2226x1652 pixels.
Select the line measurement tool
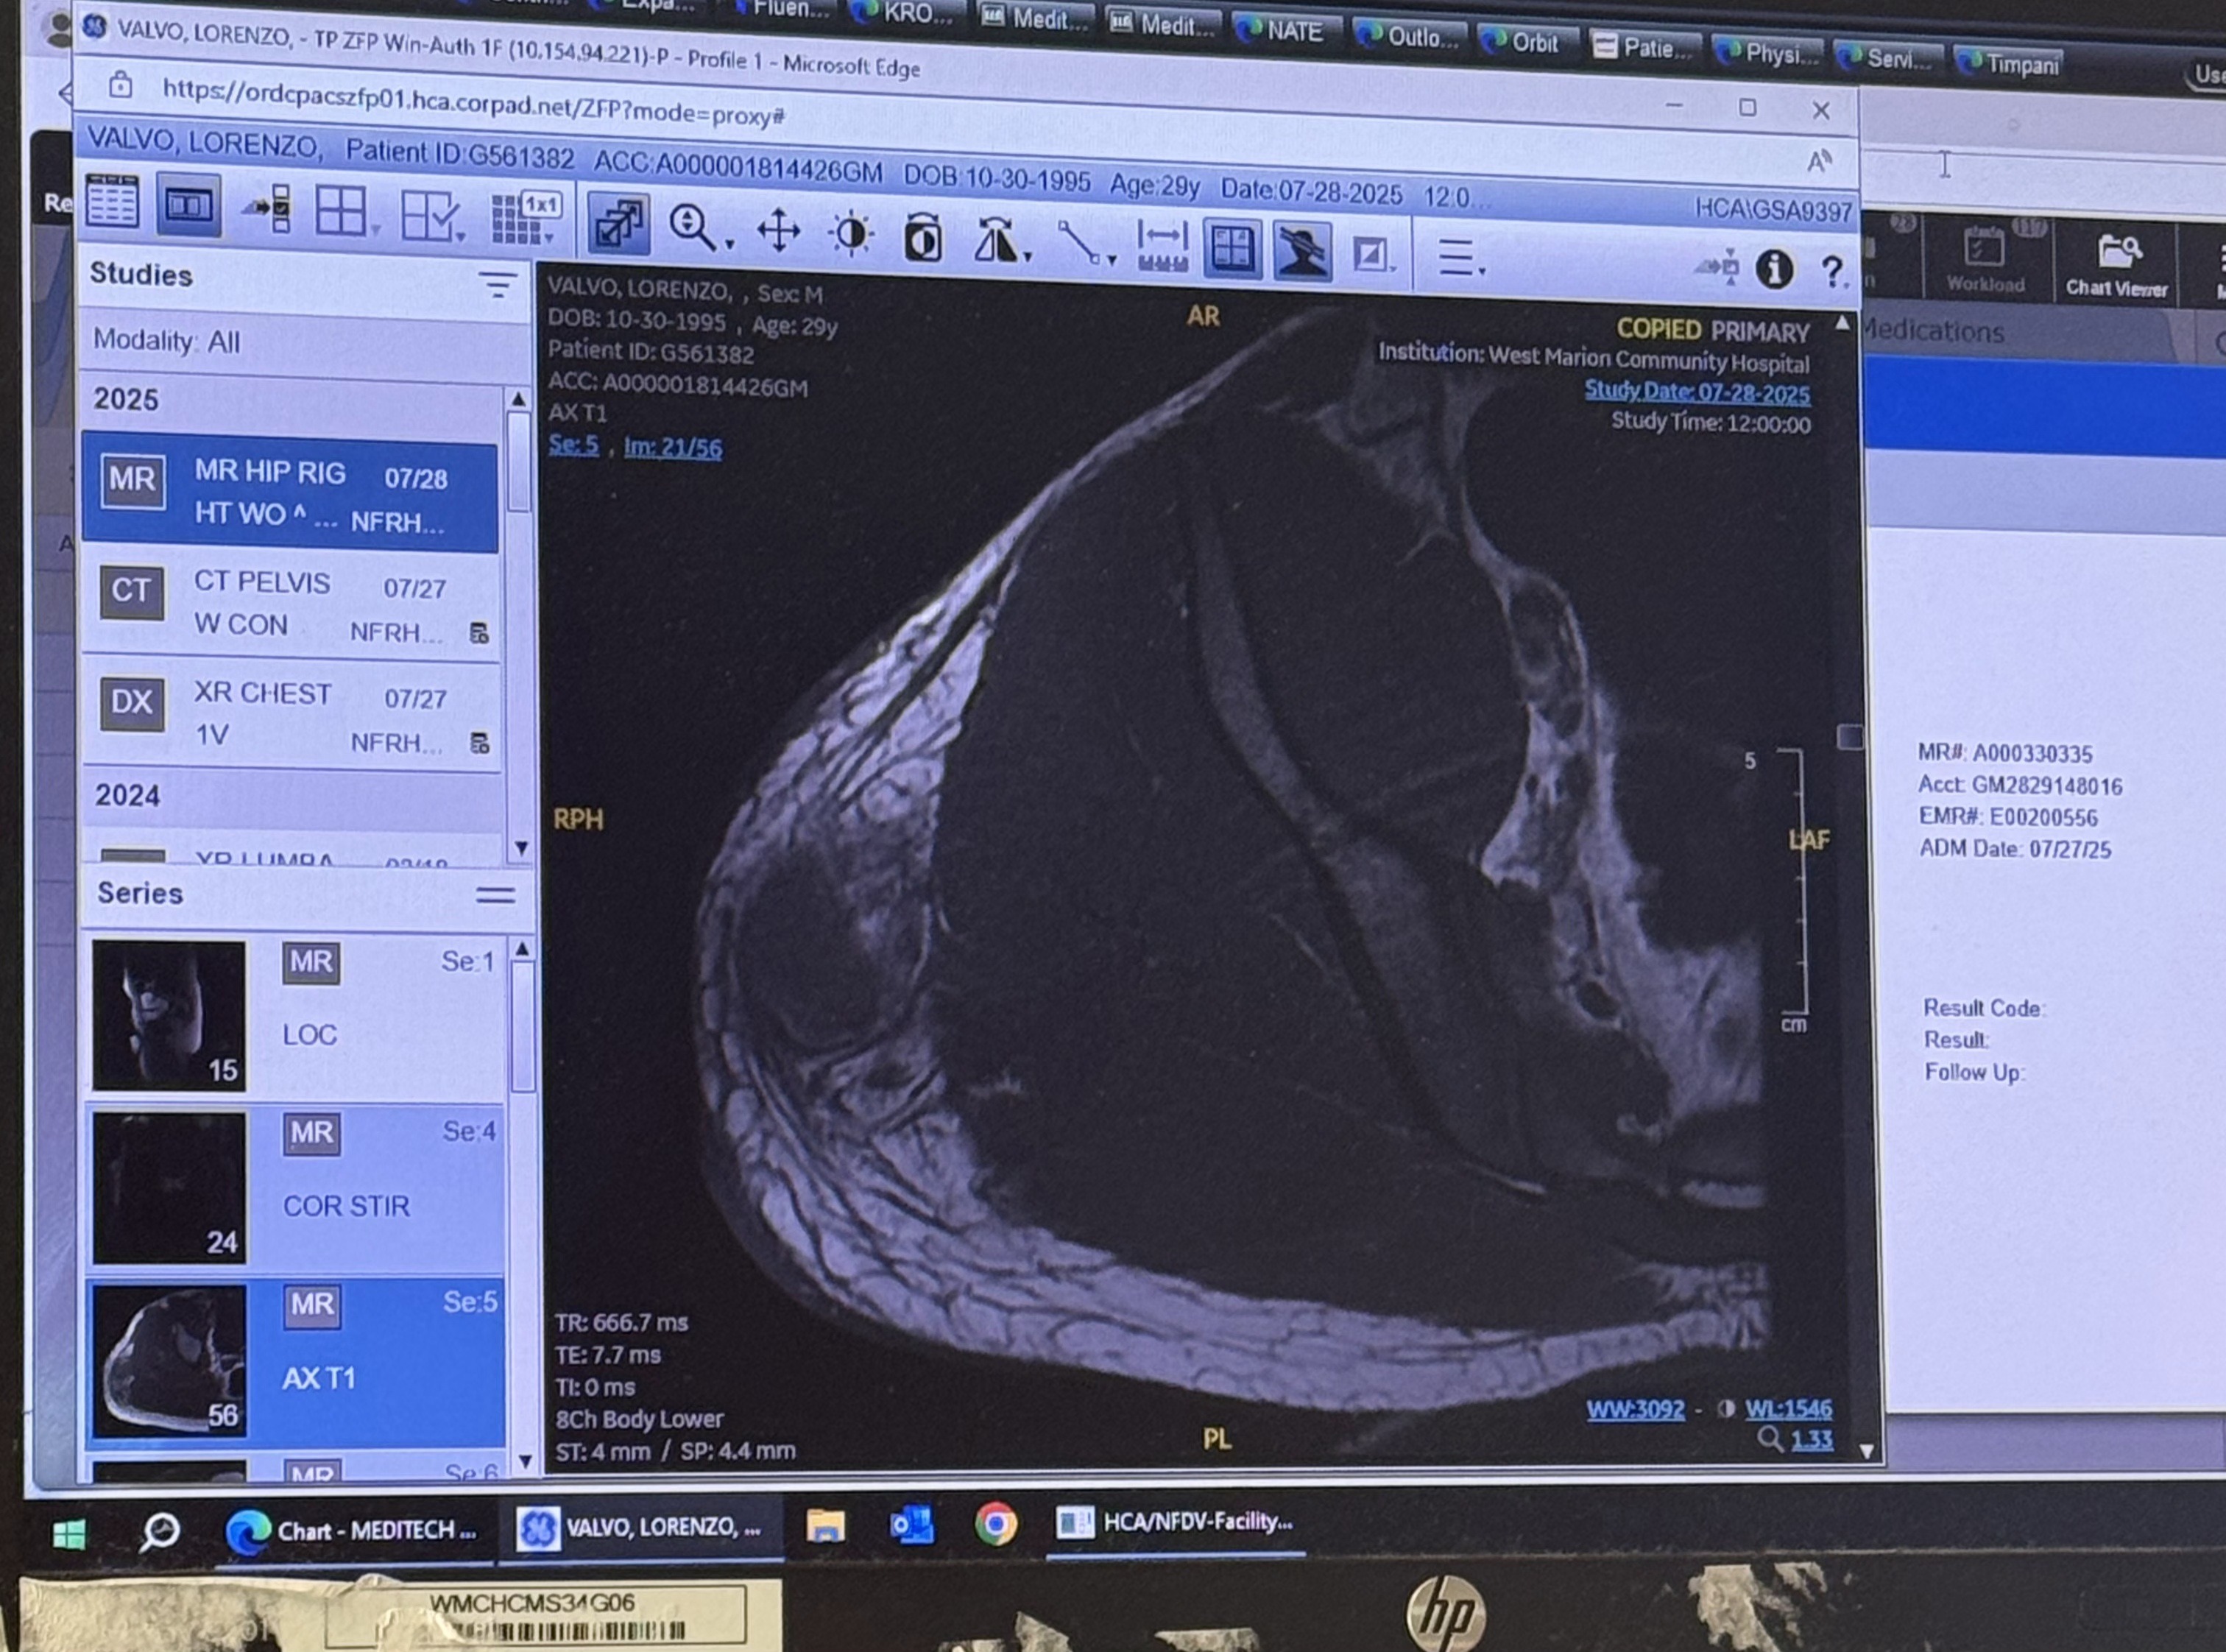tap(1084, 244)
